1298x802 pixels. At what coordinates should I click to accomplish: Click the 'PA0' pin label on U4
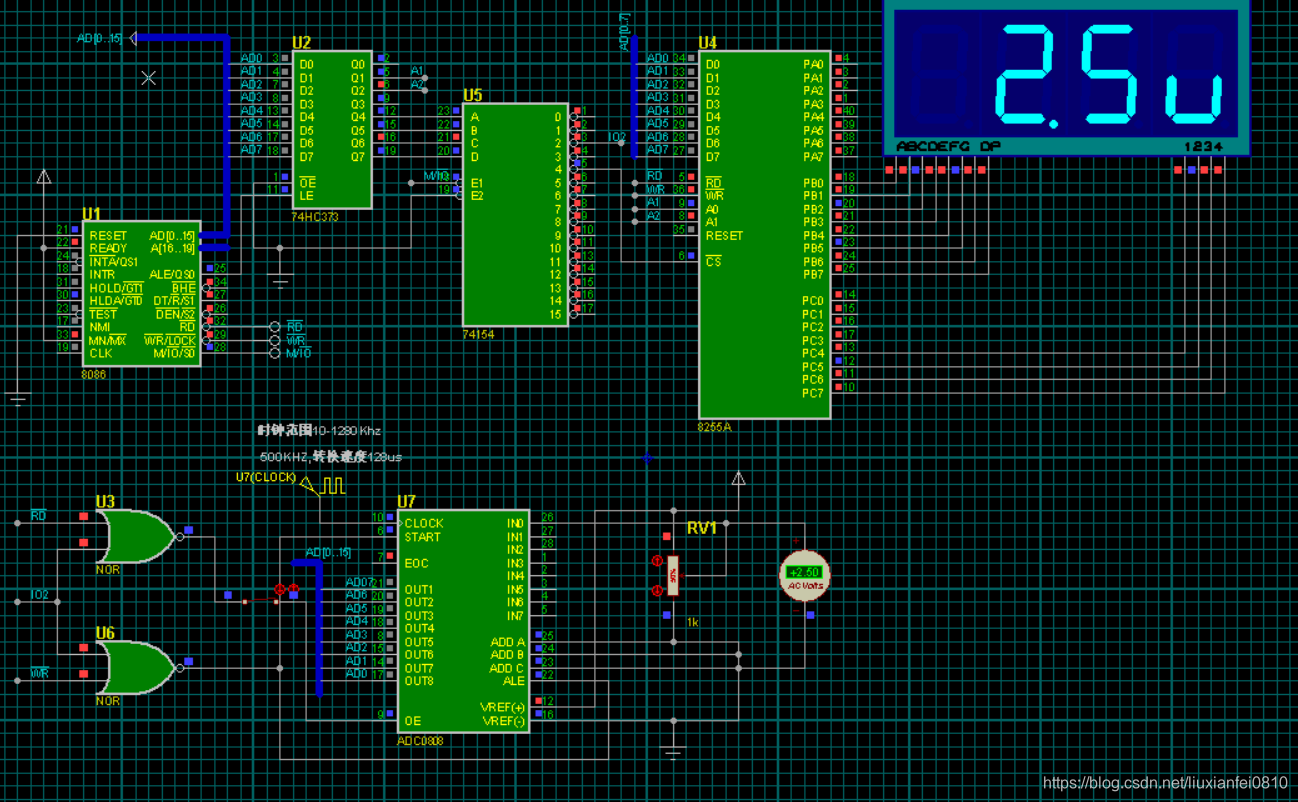click(x=813, y=64)
